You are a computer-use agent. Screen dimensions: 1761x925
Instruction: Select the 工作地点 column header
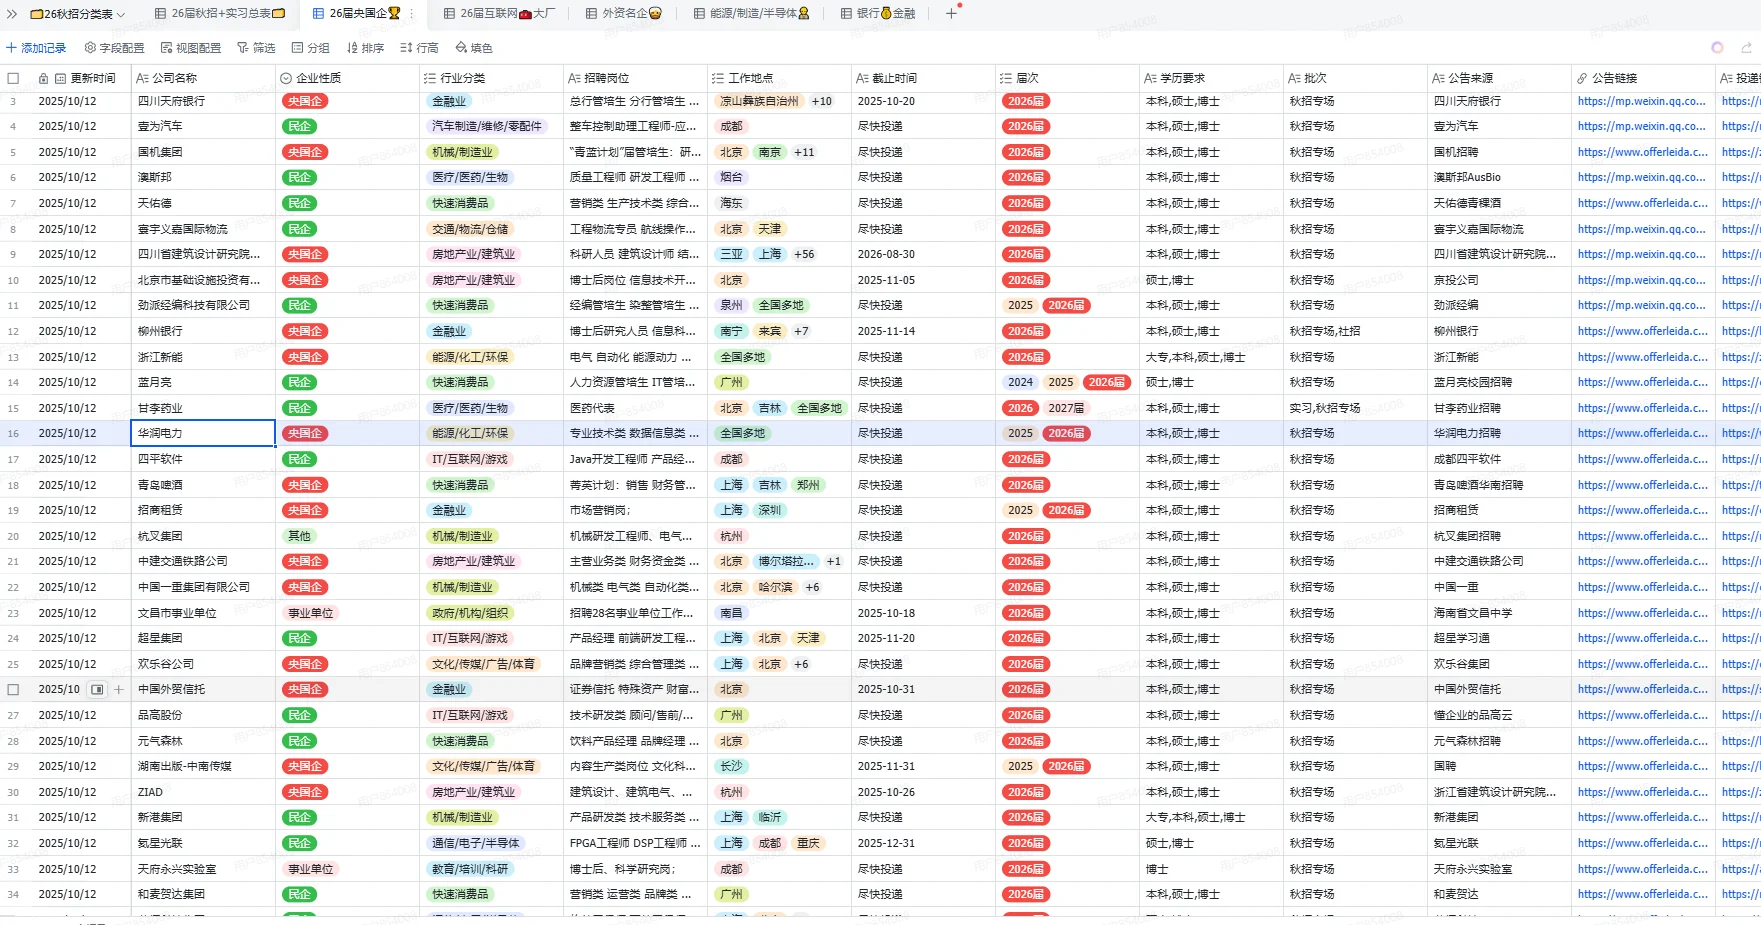780,78
